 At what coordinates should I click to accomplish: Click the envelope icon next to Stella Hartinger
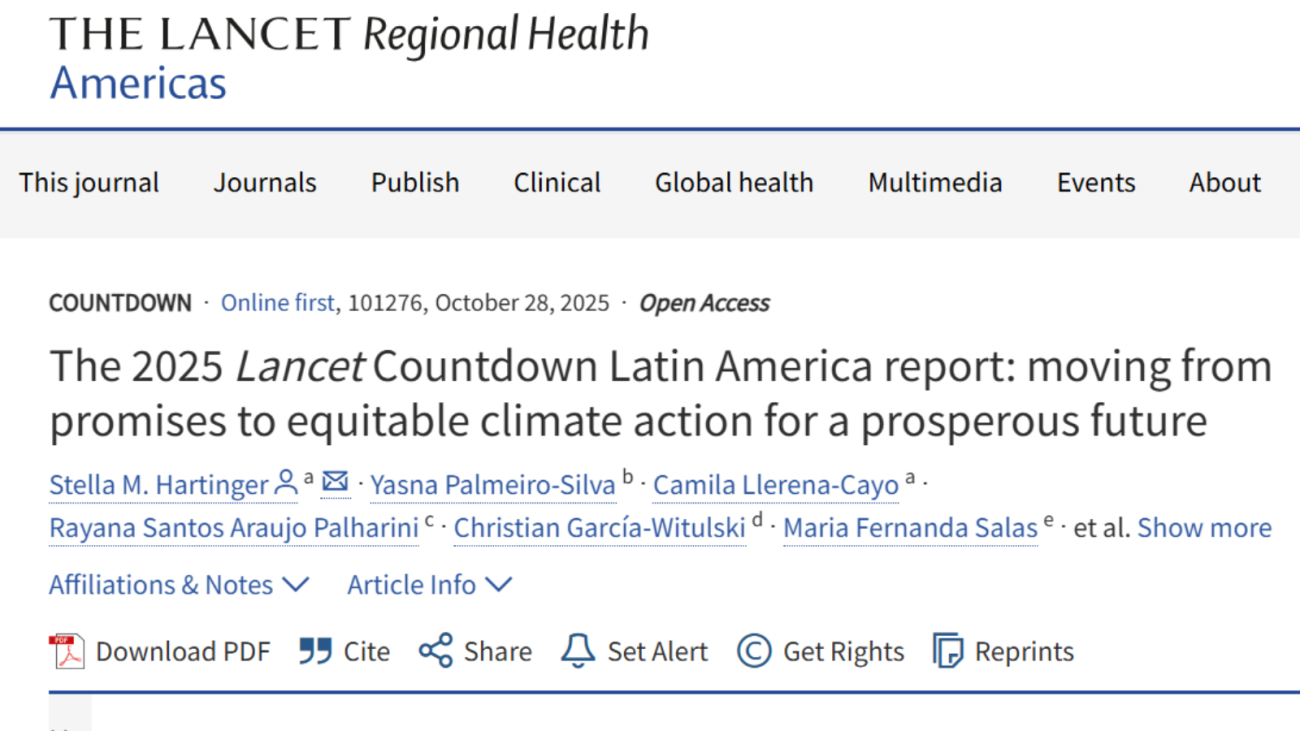coord(335,482)
